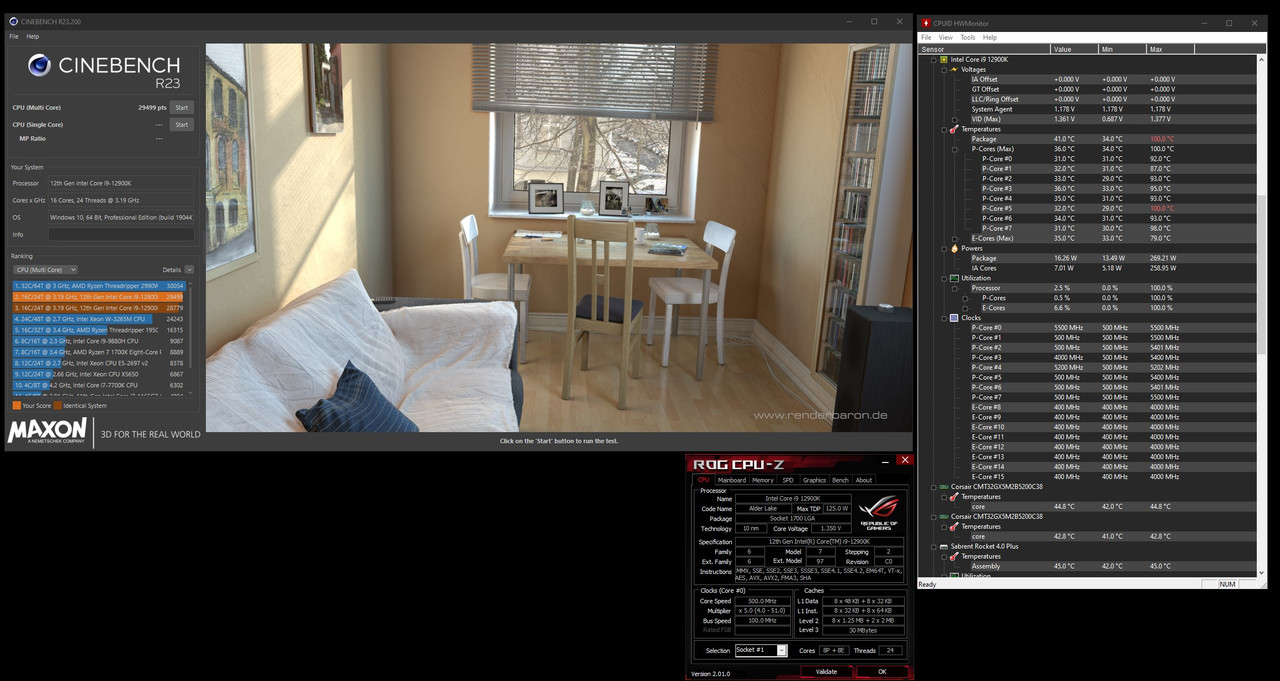Click the Cinebench R23 logo icon

tap(39, 66)
